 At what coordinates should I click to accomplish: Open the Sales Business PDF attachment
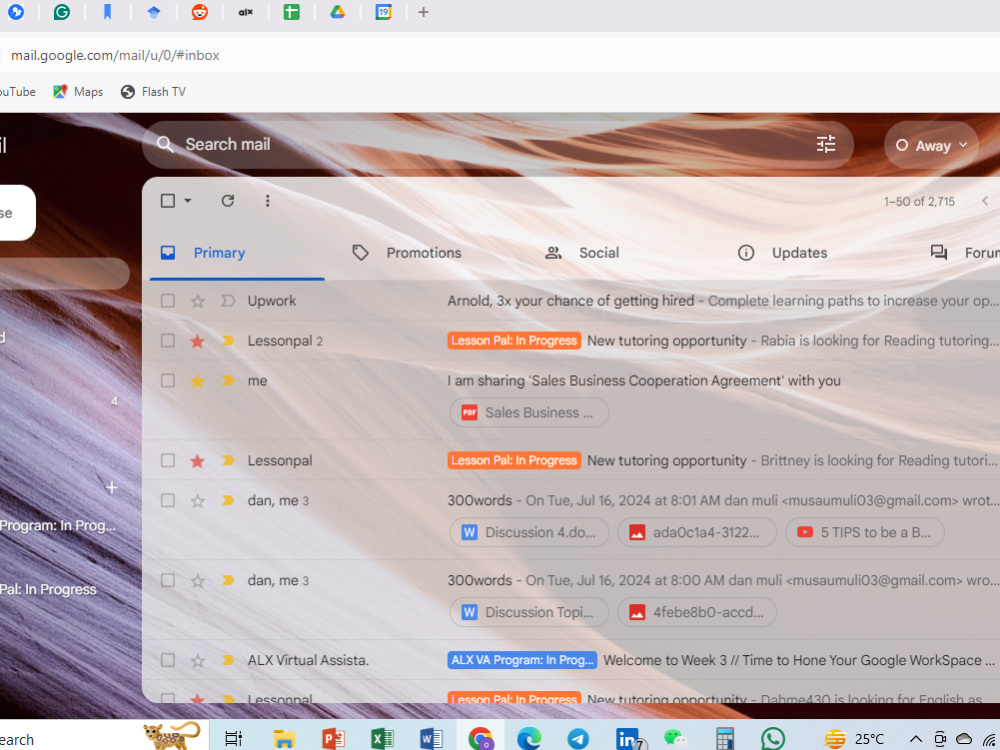pyautogui.click(x=529, y=413)
